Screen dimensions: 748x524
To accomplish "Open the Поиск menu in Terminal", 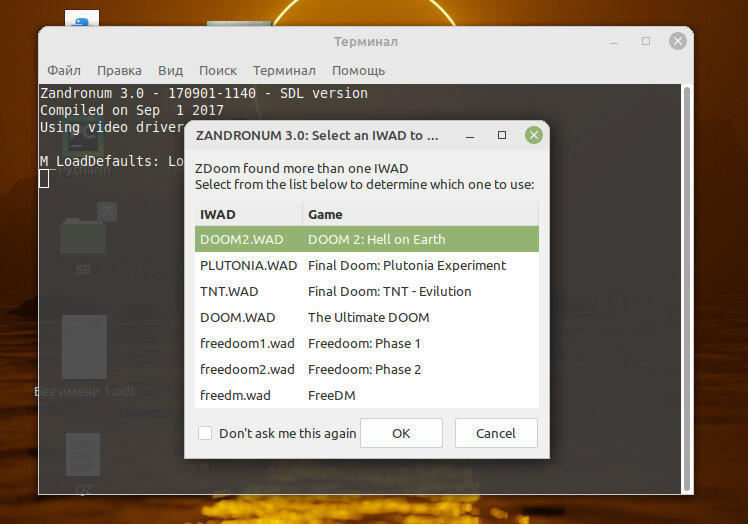I will tap(218, 71).
